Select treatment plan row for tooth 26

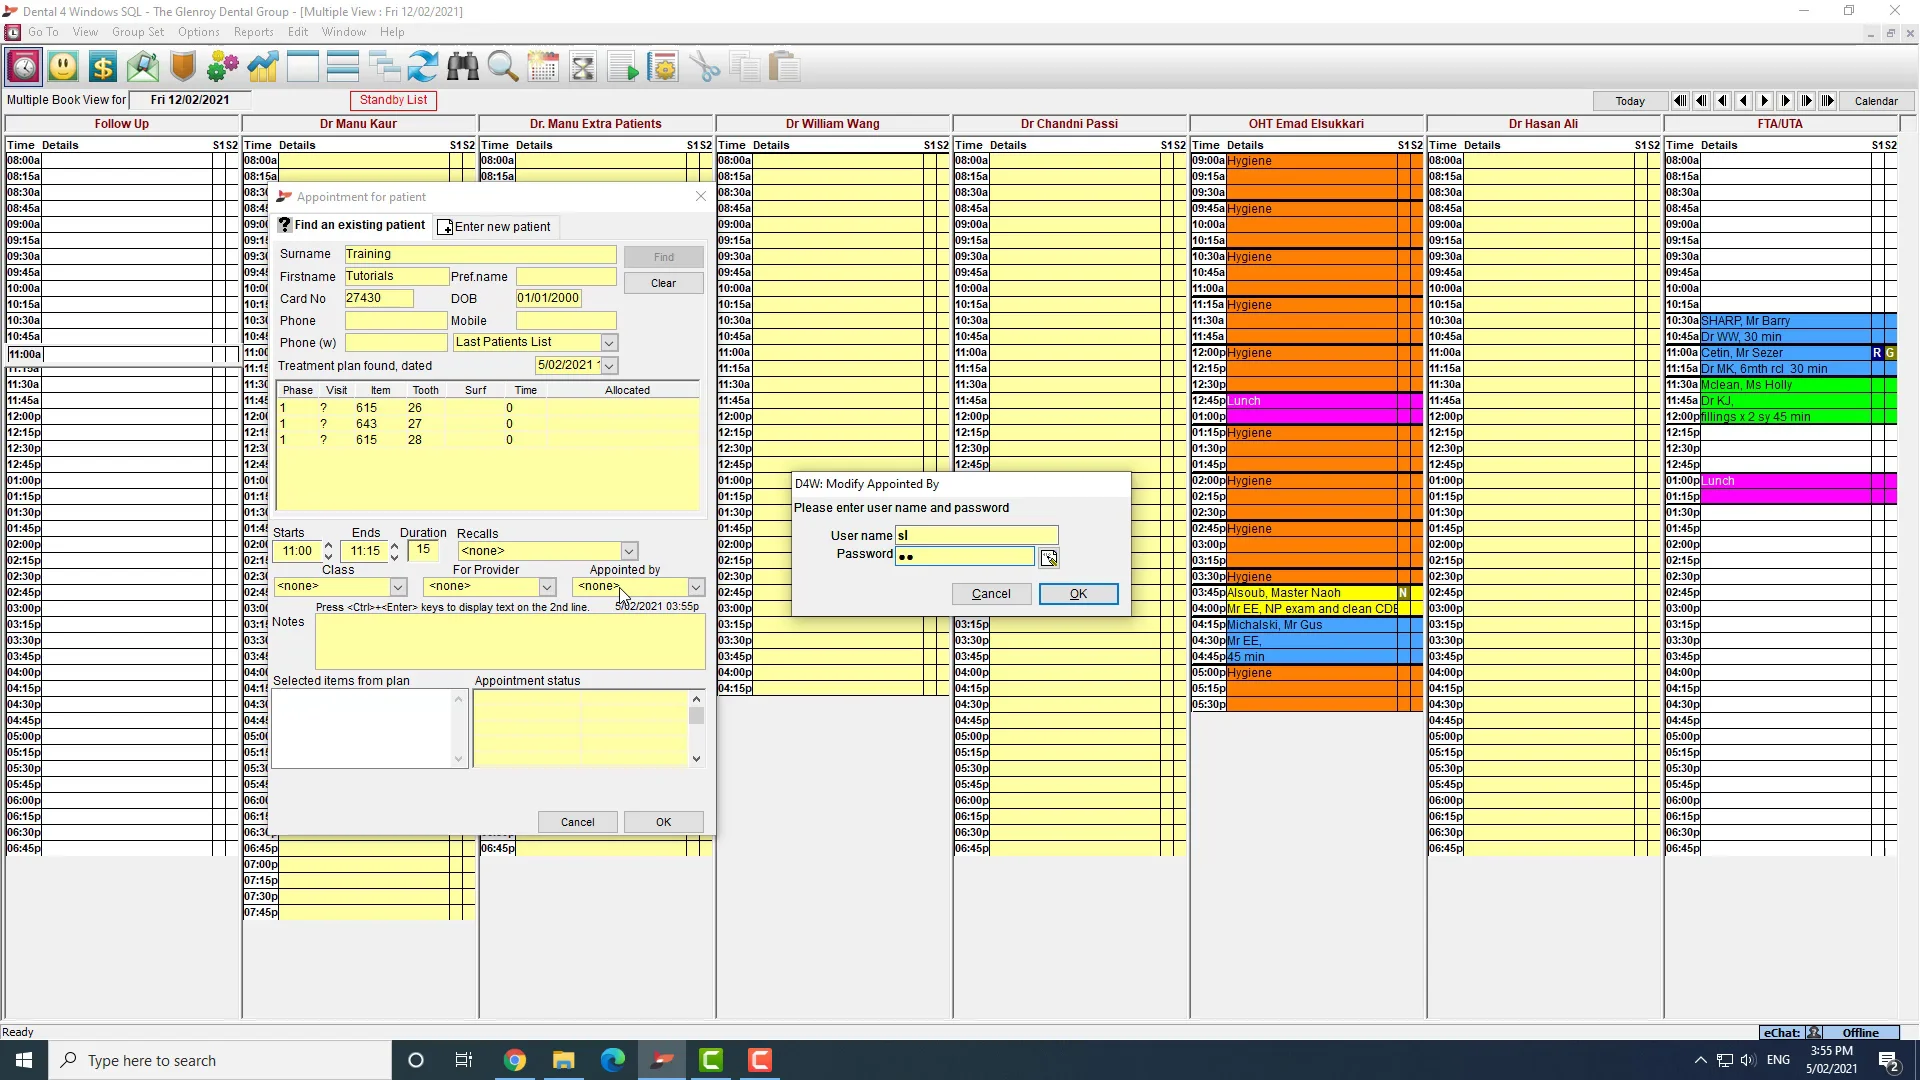click(x=487, y=408)
